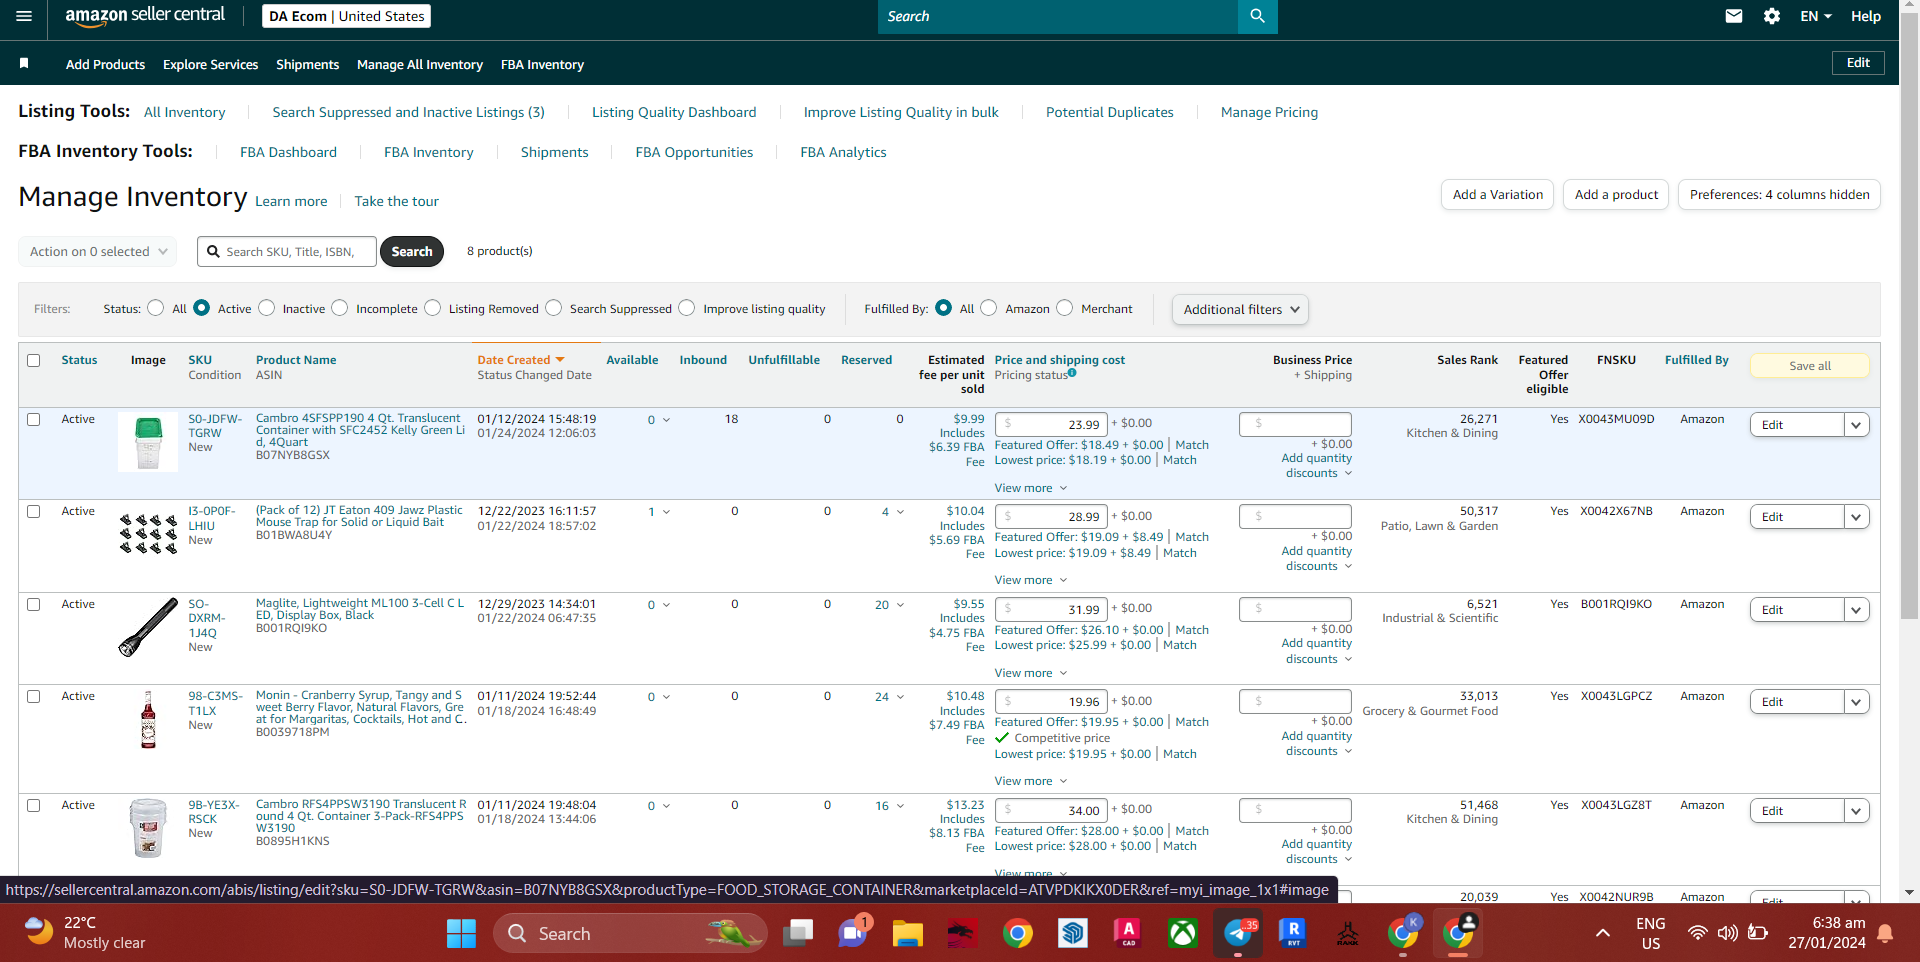This screenshot has width=1920, height=962.
Task: Choose the Inactive status radio button
Action: click(x=267, y=308)
